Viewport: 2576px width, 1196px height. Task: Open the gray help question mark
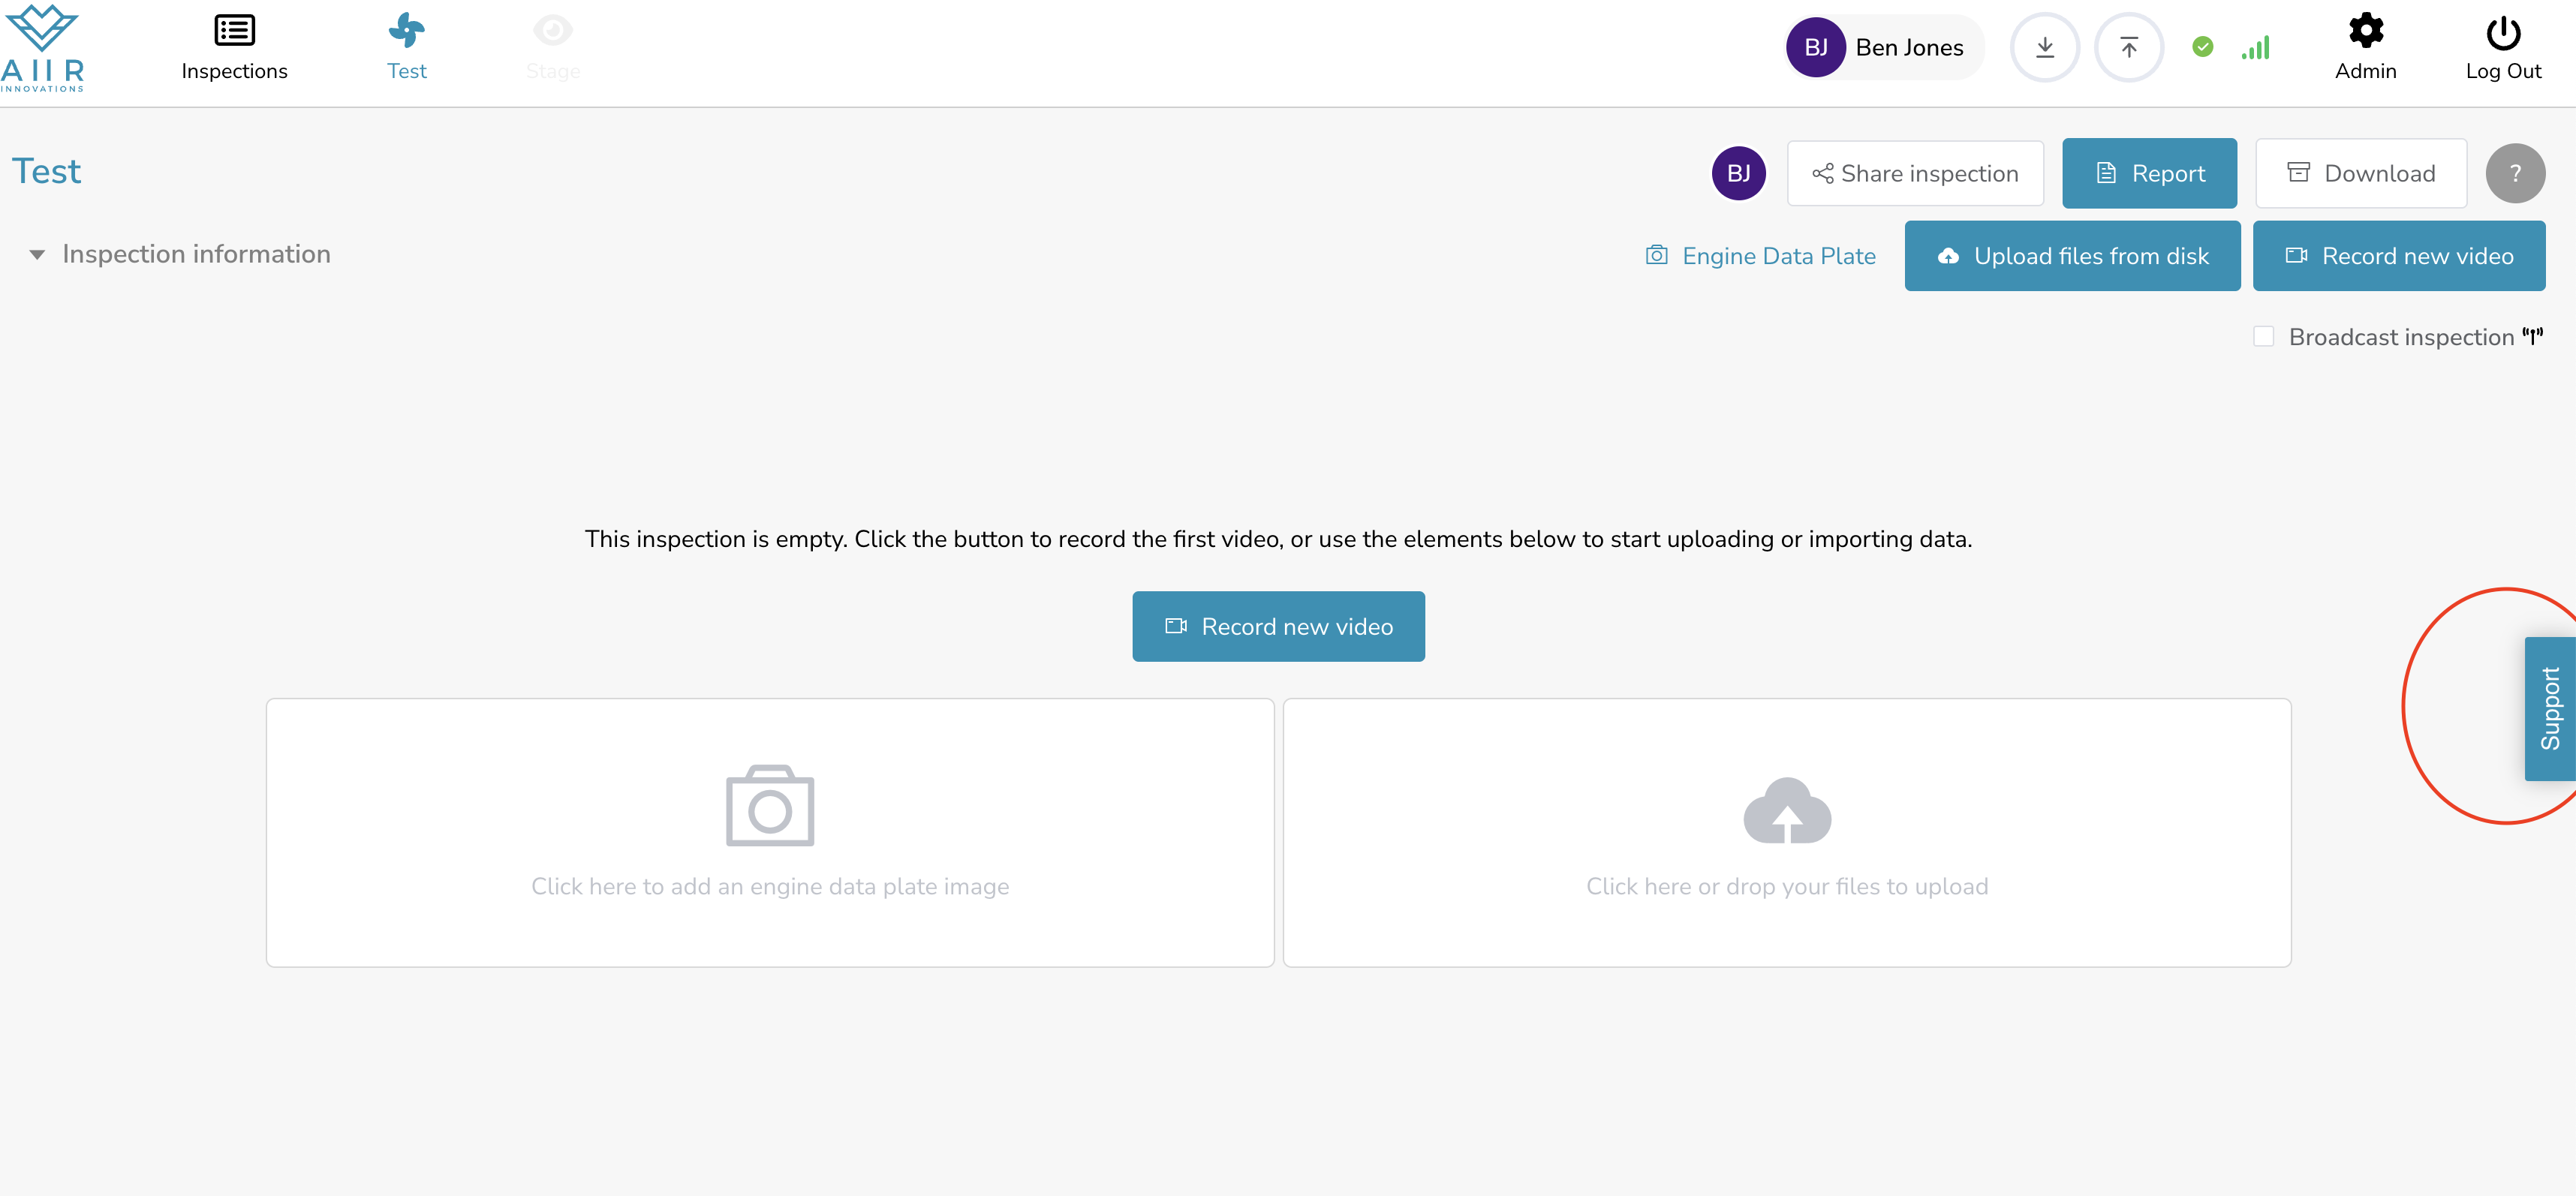tap(2514, 174)
